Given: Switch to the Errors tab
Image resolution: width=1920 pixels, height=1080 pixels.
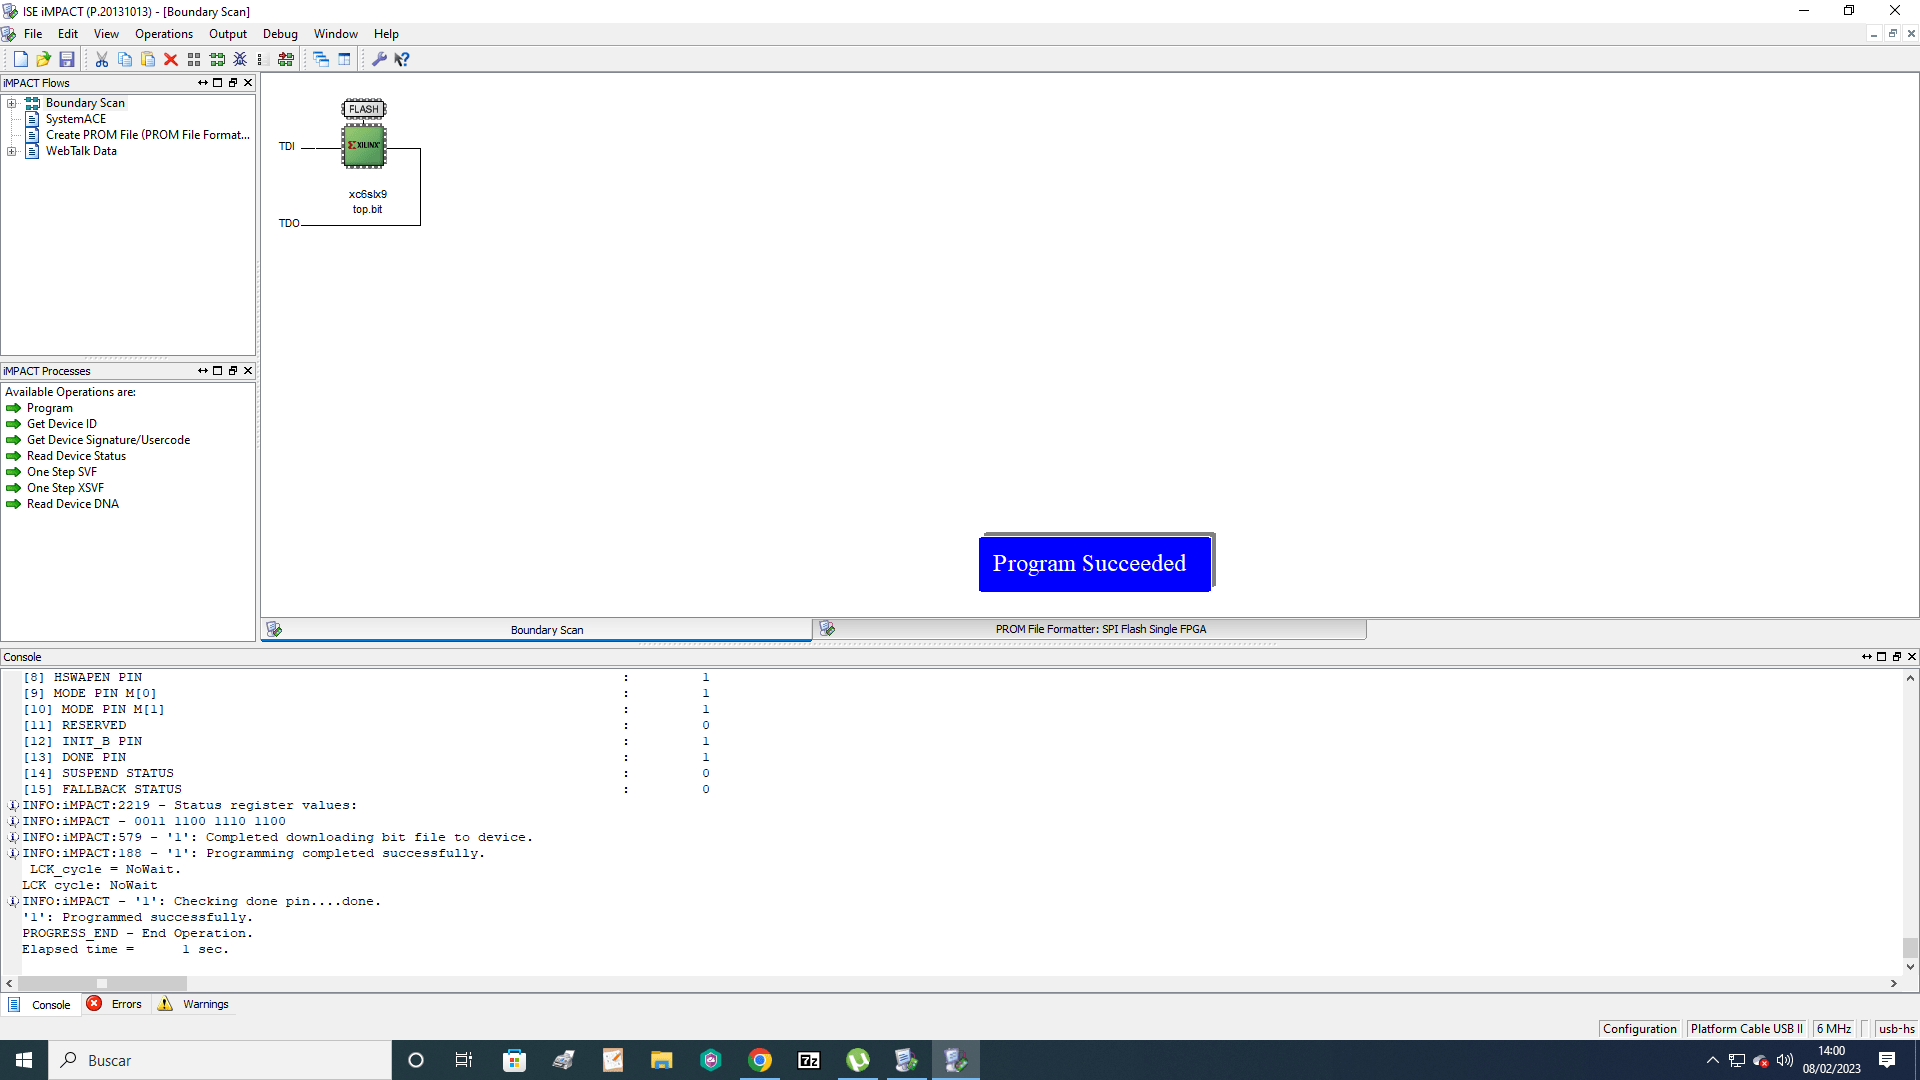Looking at the screenshot, I should coord(116,1004).
